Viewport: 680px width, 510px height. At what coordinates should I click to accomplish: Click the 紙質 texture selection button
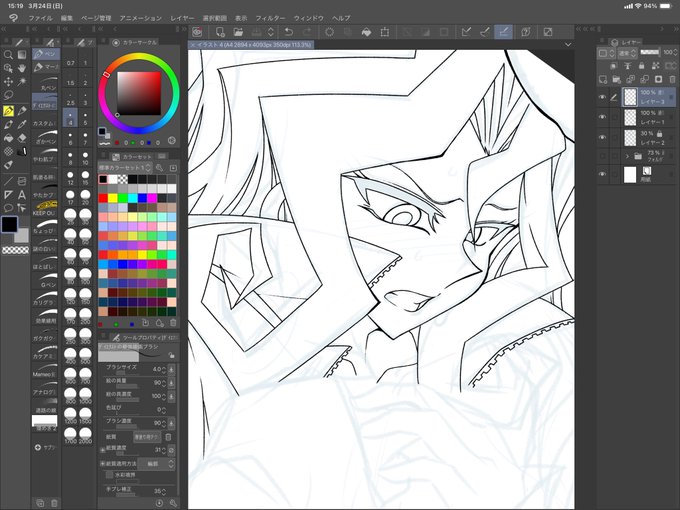[x=147, y=437]
